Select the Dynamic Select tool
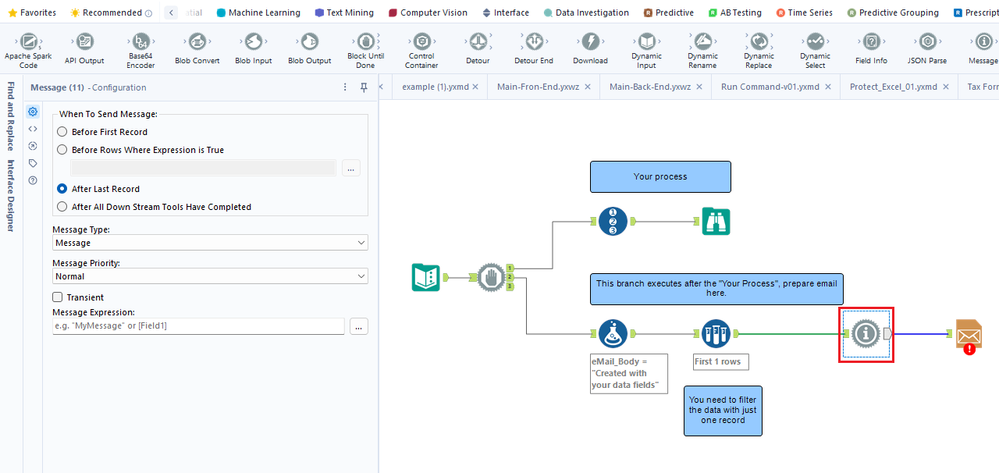This screenshot has width=999, height=473. (815, 50)
